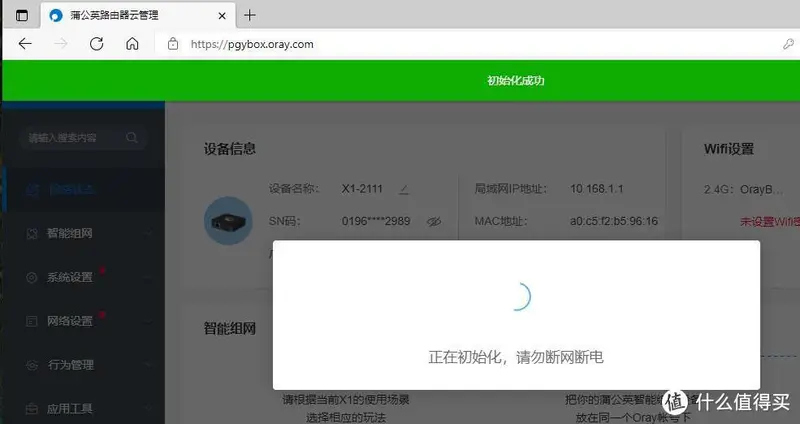800x424 pixels.
Task: Click the 设备信息 section heading
Action: tap(230, 149)
